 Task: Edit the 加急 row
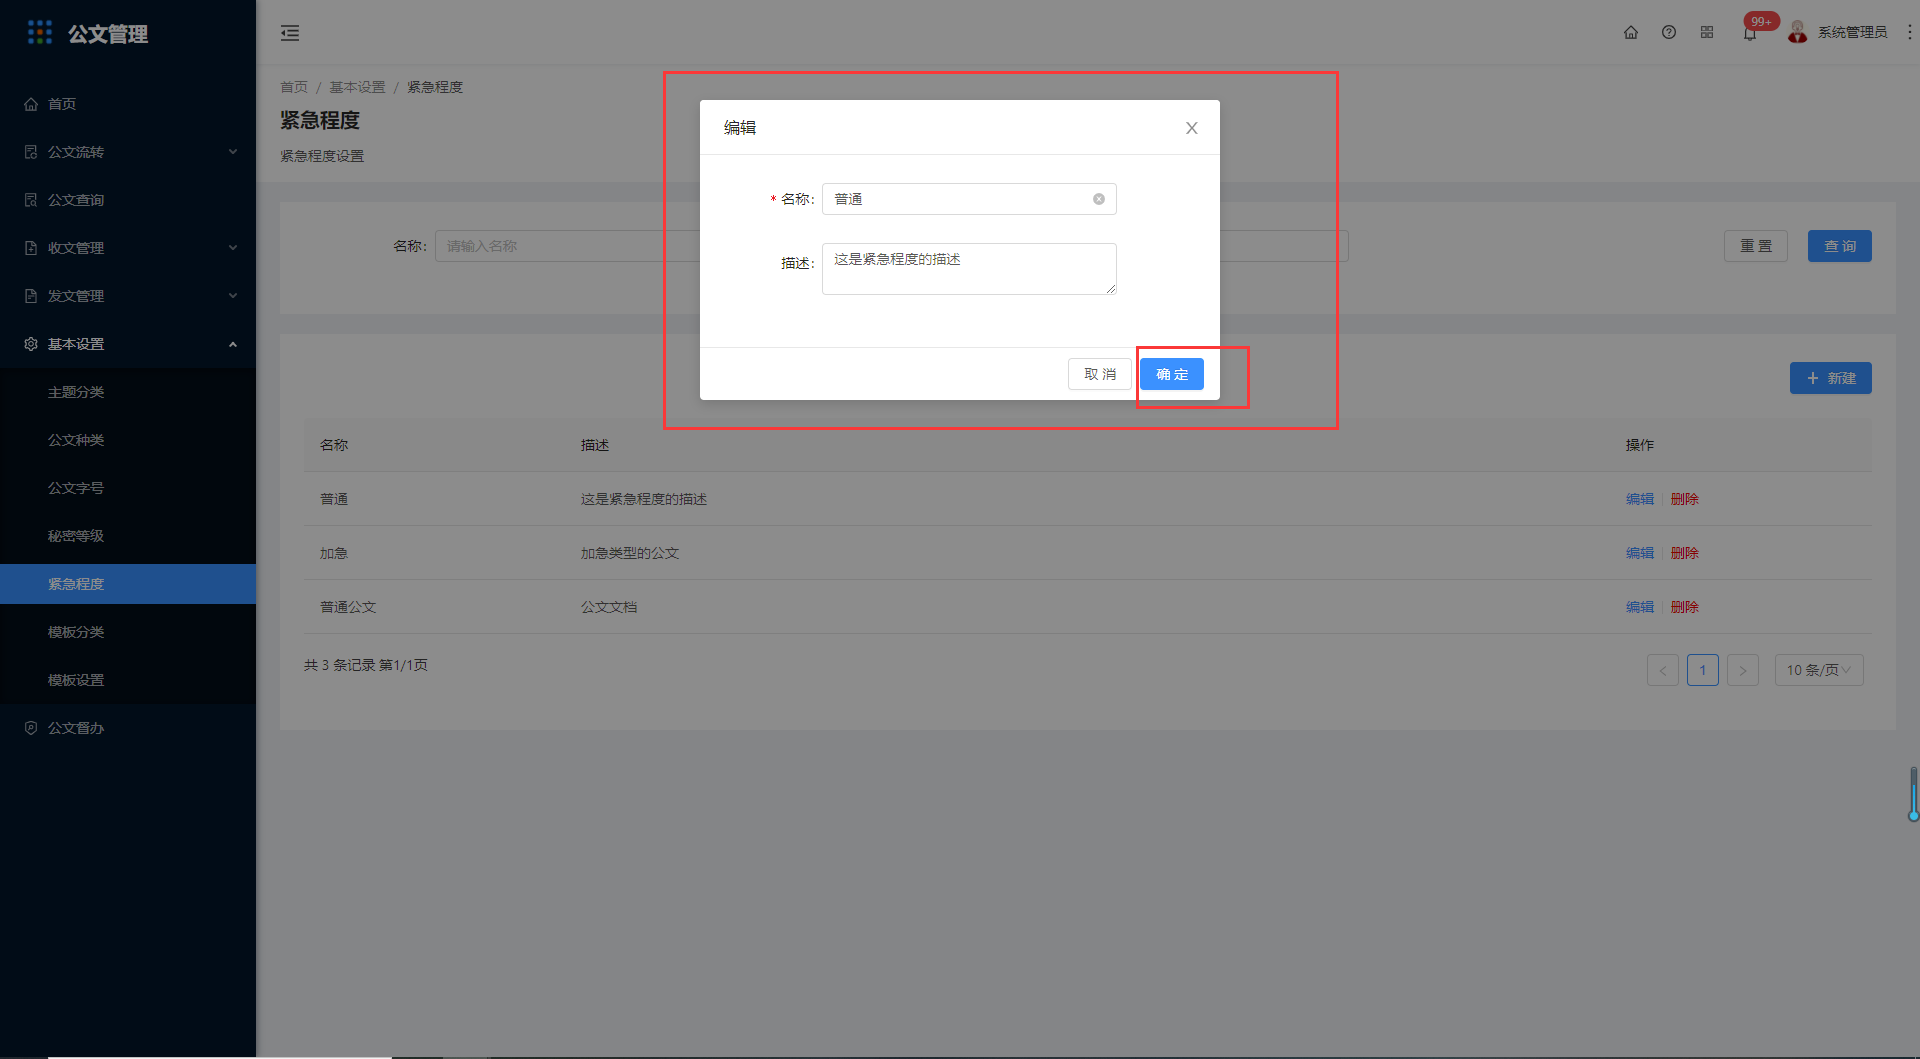click(1640, 553)
